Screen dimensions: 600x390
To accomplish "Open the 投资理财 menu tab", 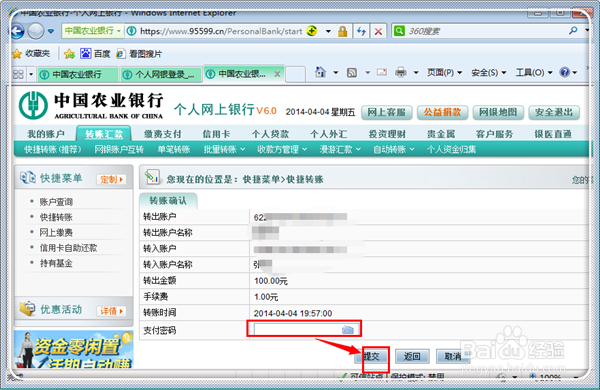I will tap(387, 134).
